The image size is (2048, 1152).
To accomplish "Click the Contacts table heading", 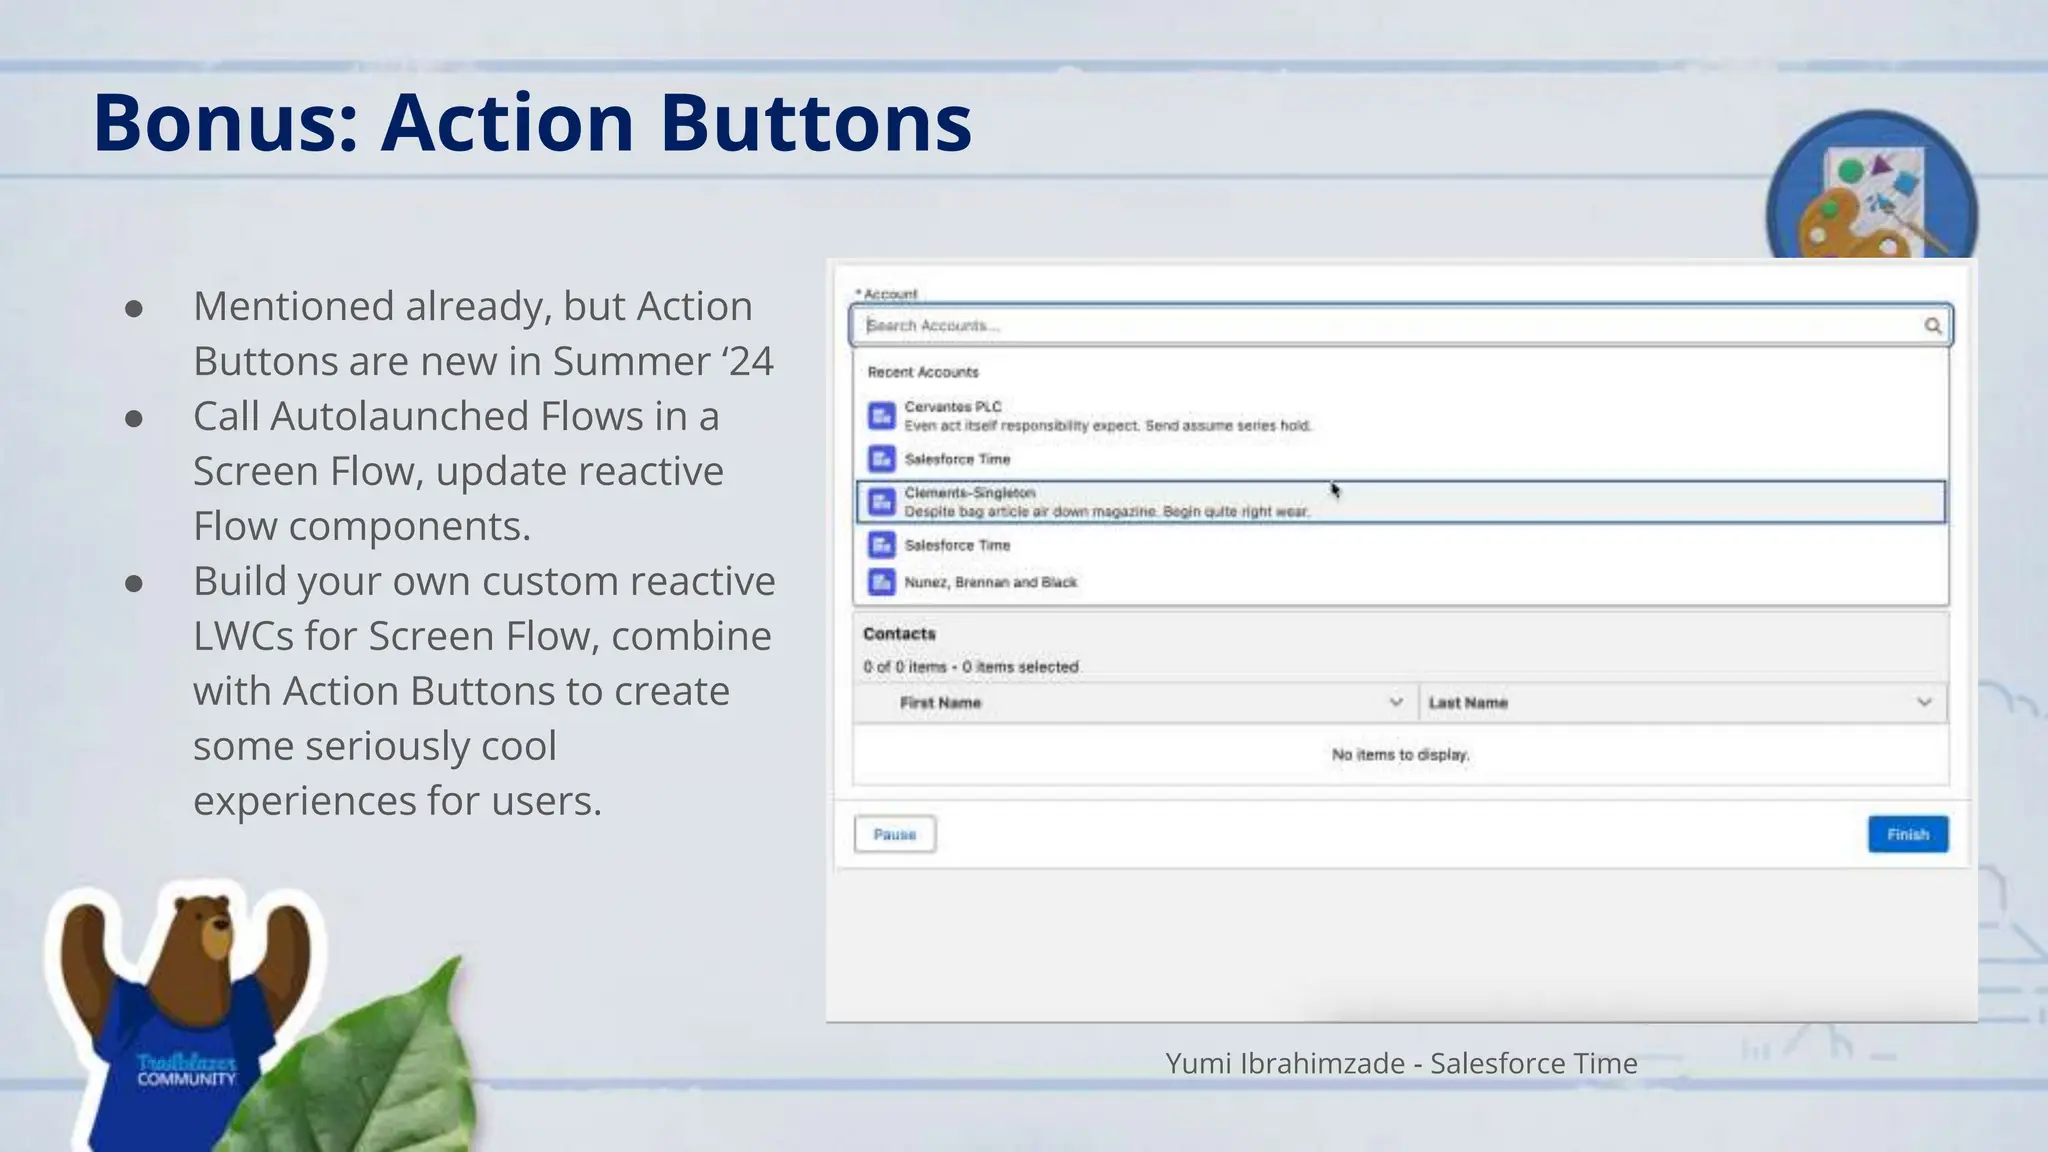I will [899, 634].
